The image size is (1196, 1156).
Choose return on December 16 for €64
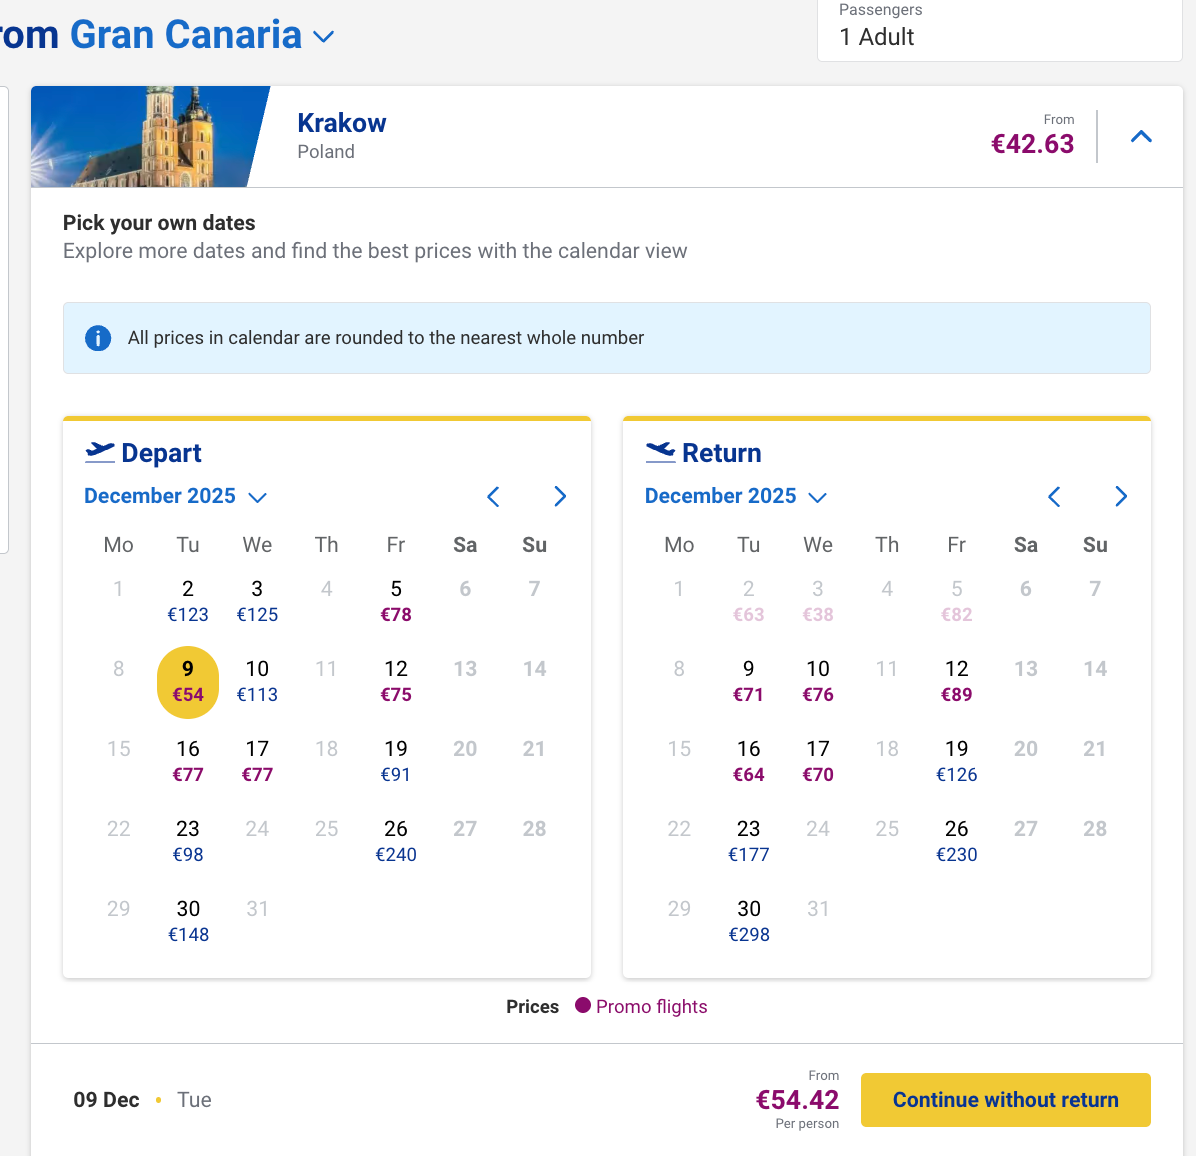coord(749,761)
